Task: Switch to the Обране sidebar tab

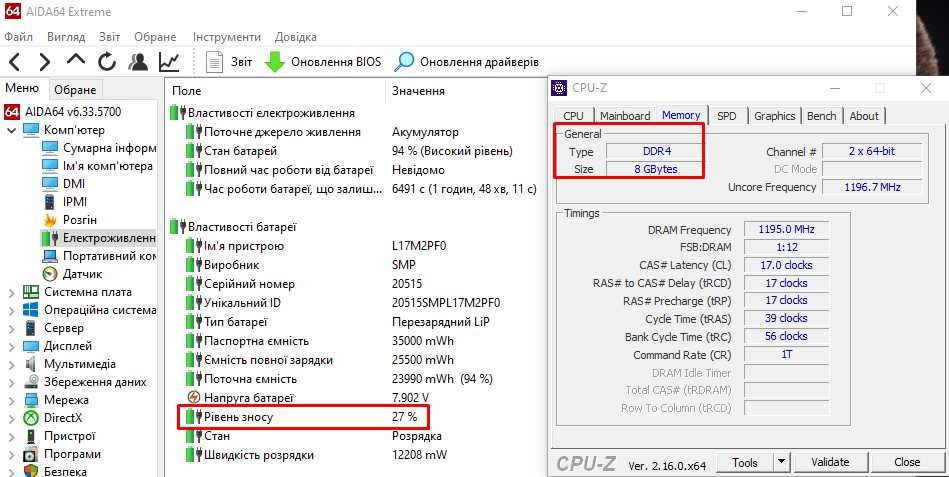Action: point(75,90)
